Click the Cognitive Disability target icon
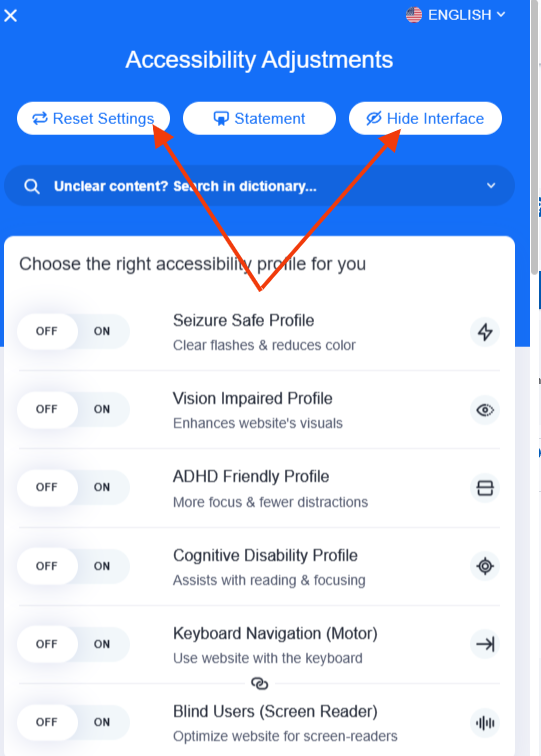 pos(485,566)
